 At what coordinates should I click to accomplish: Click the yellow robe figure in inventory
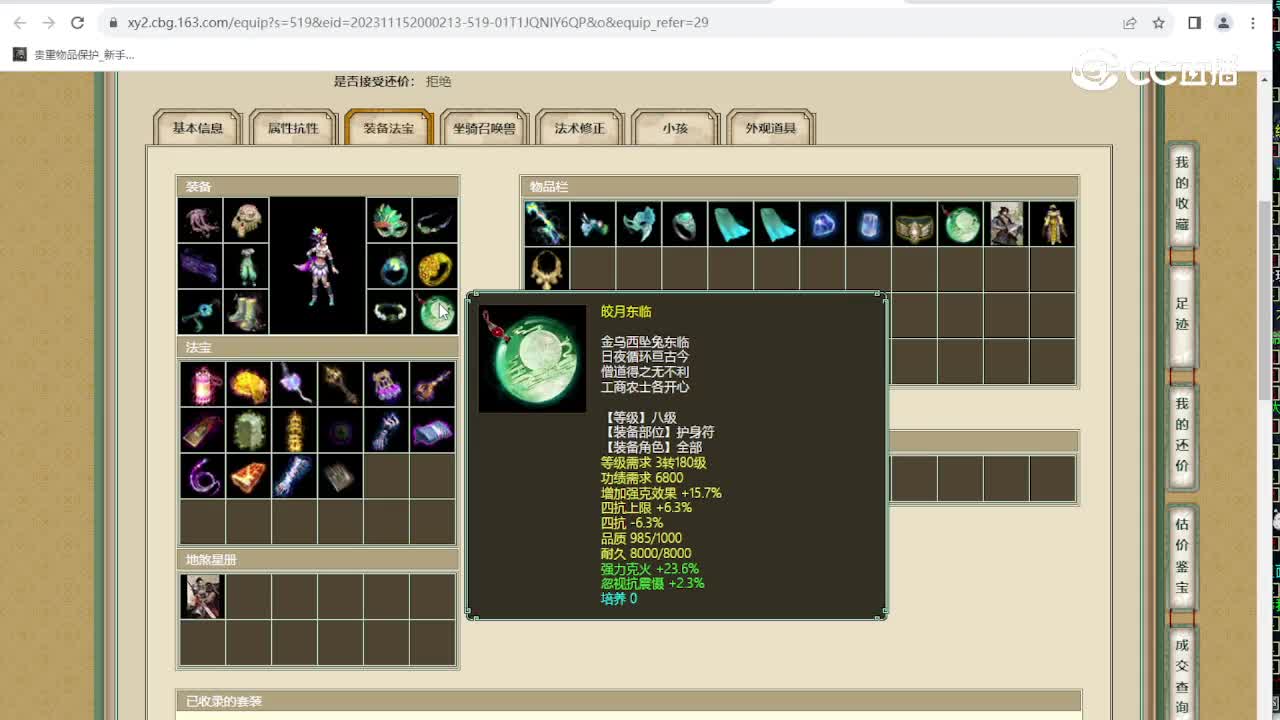pos(1052,223)
